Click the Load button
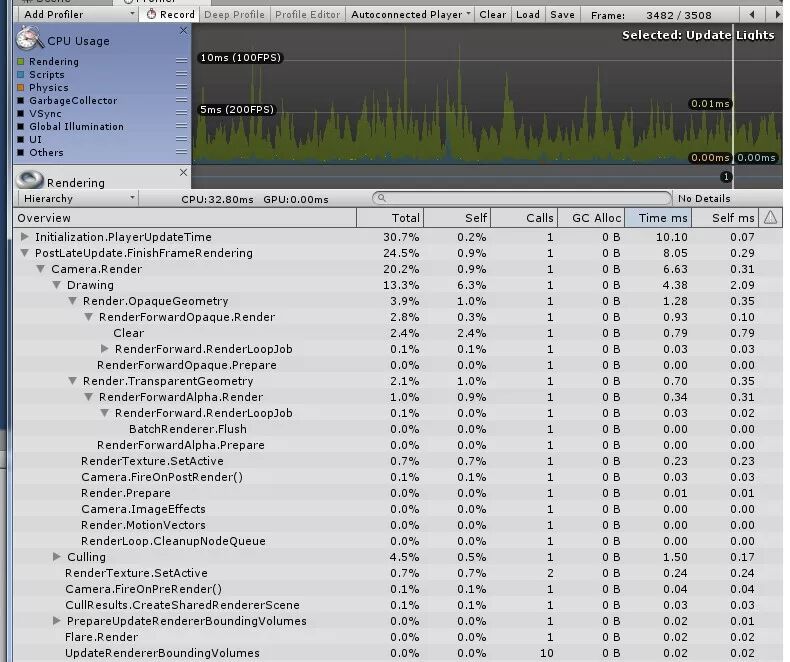Viewport: 790px width, 662px height. [528, 15]
